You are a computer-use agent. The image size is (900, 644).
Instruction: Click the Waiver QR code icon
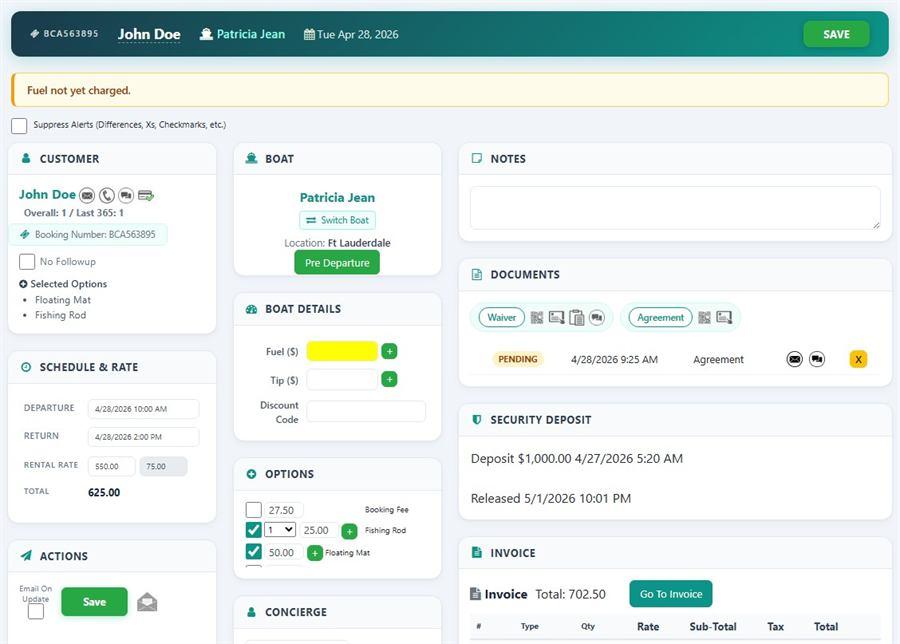click(537, 317)
